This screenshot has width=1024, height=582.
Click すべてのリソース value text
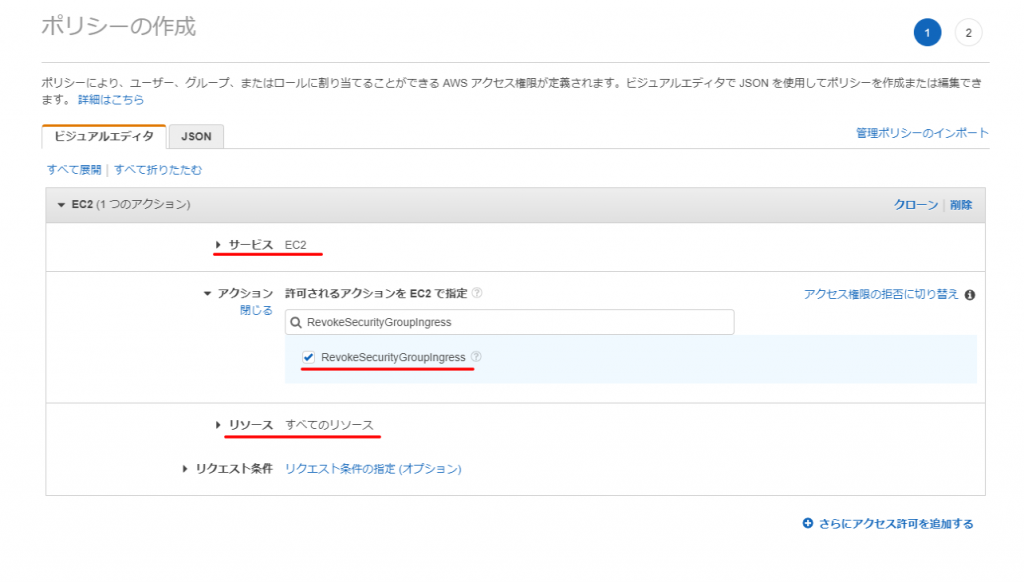pyautogui.click(x=329, y=425)
